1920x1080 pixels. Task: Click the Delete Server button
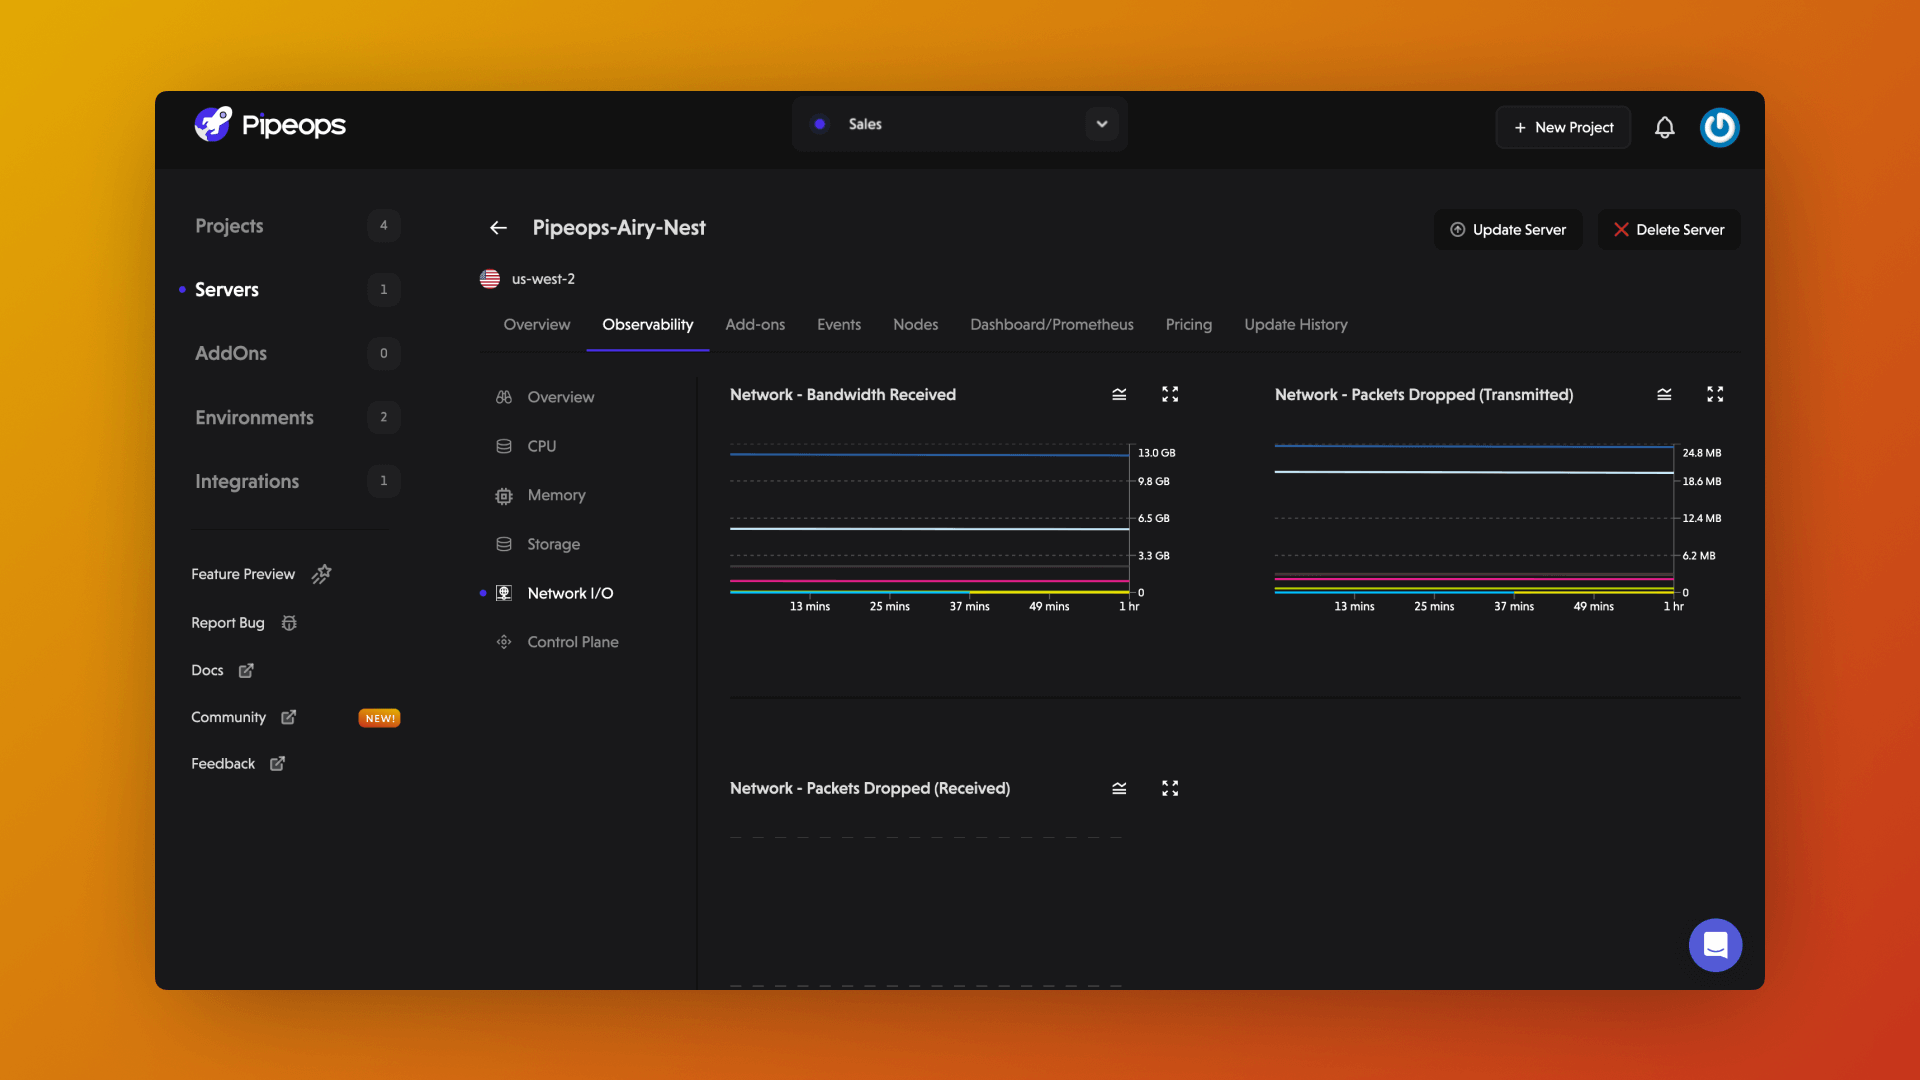point(1669,230)
